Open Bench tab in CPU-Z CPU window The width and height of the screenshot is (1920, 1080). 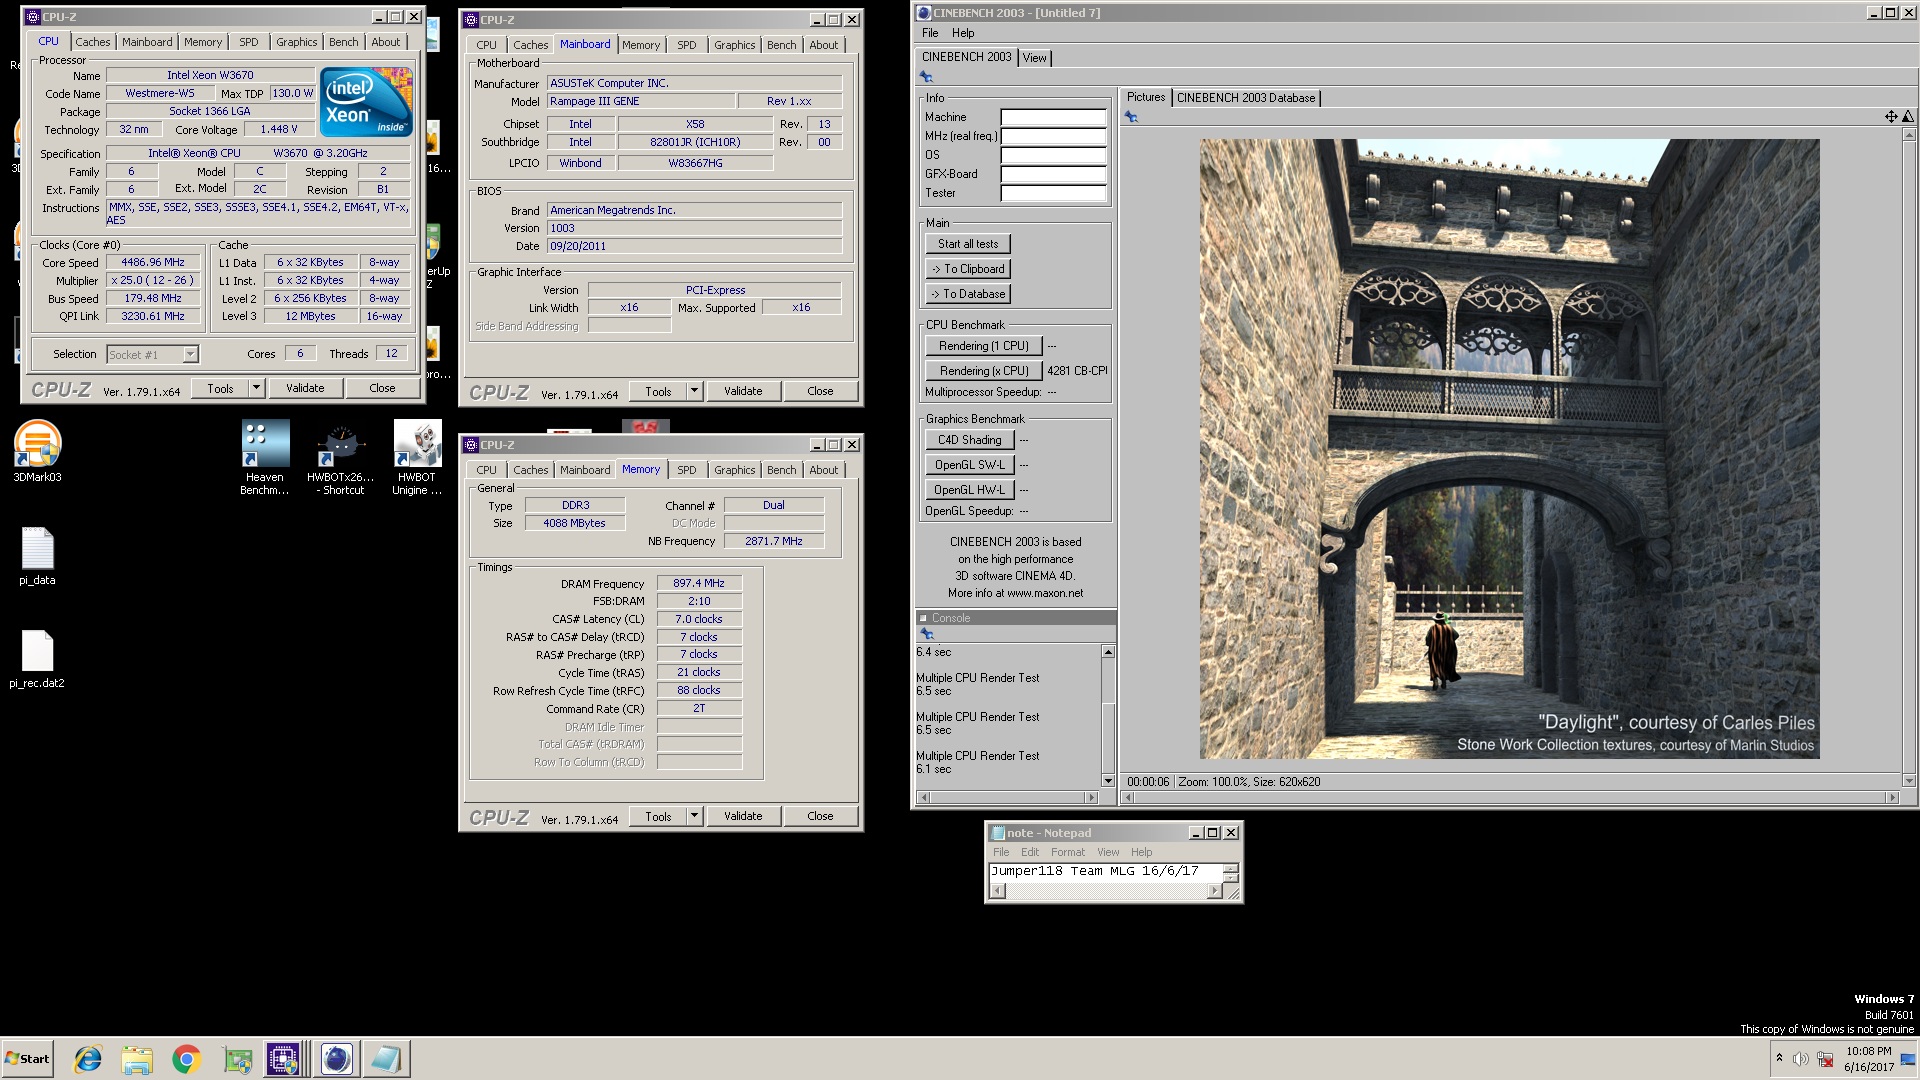pyautogui.click(x=343, y=42)
